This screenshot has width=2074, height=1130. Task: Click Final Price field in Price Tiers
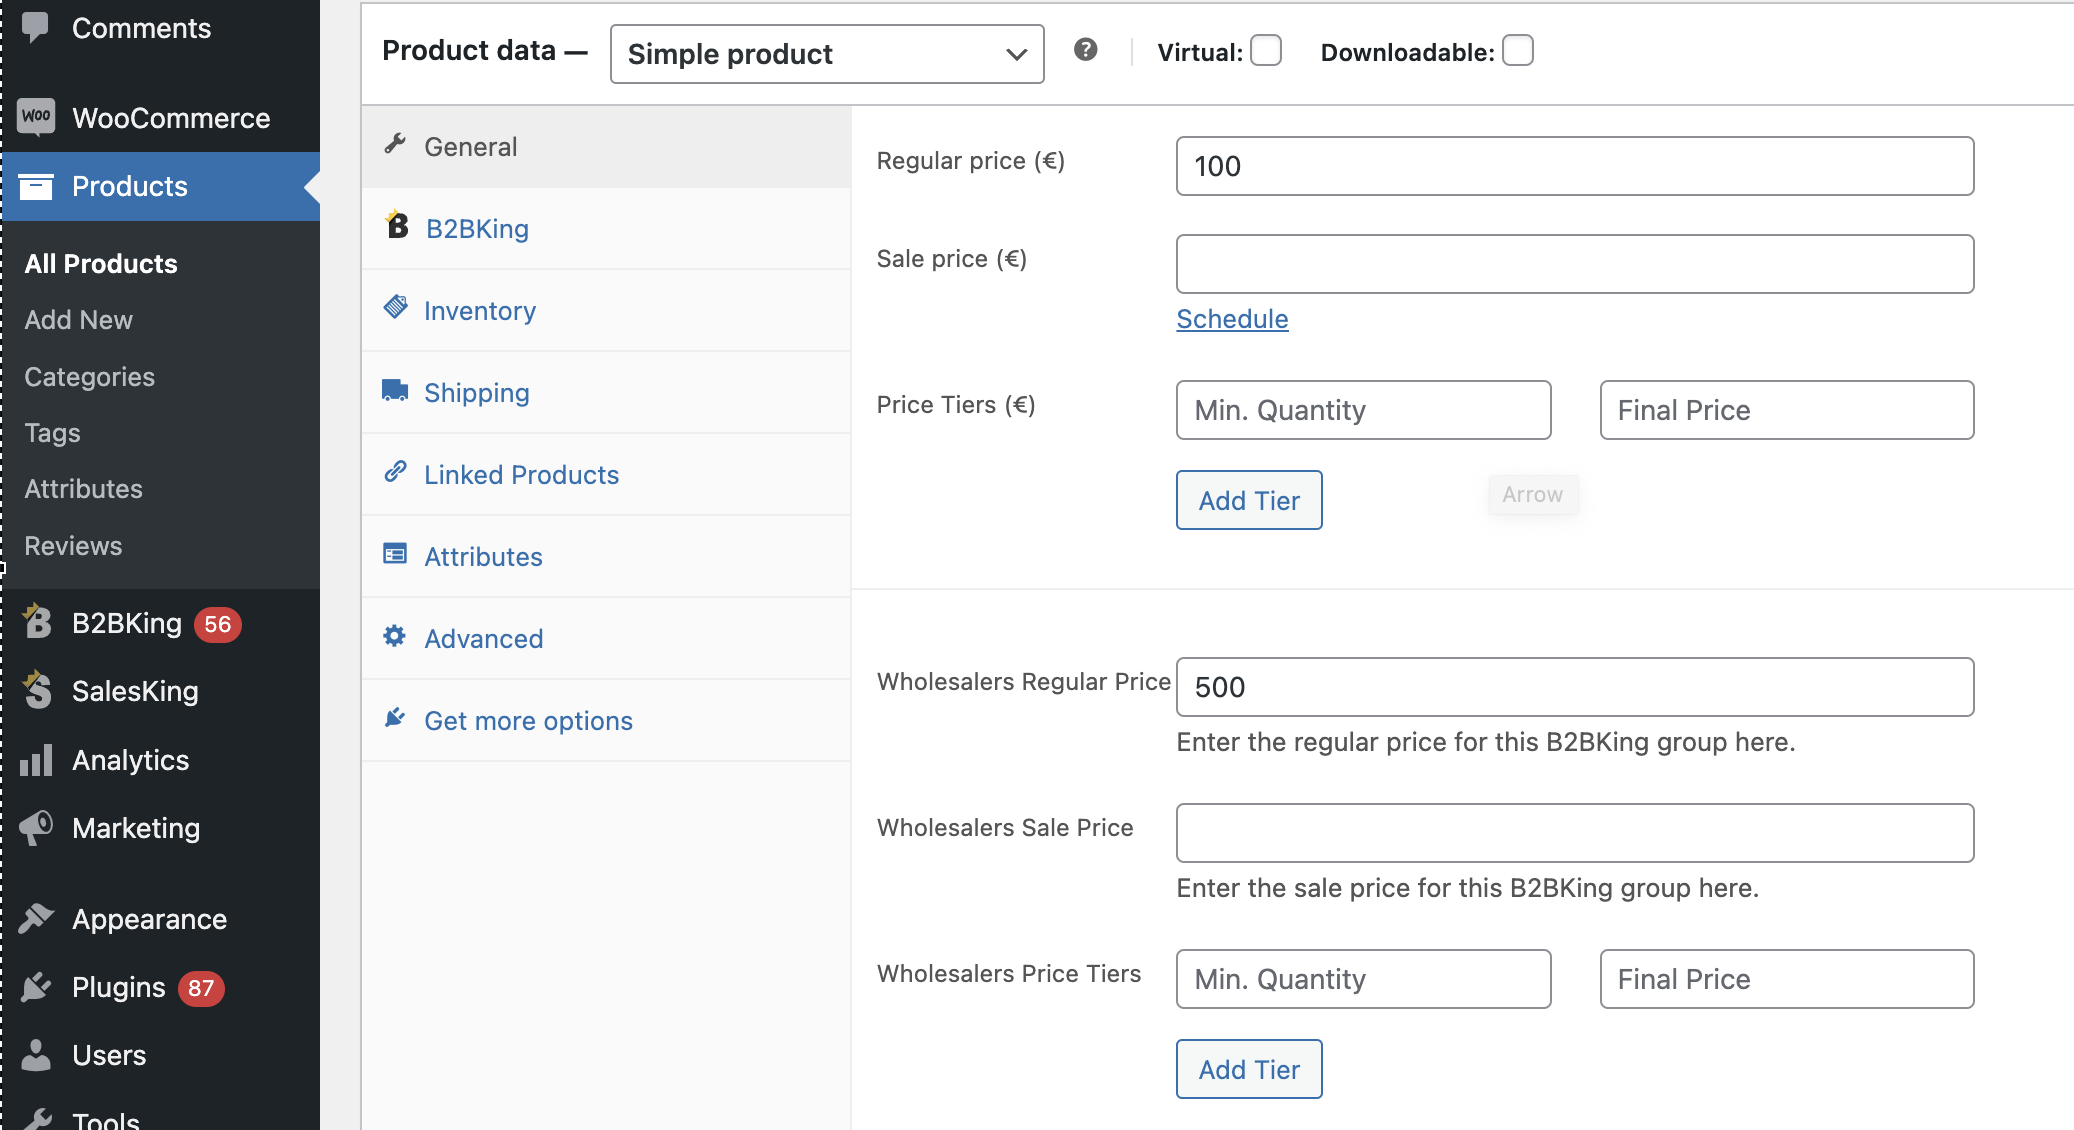tap(1787, 410)
